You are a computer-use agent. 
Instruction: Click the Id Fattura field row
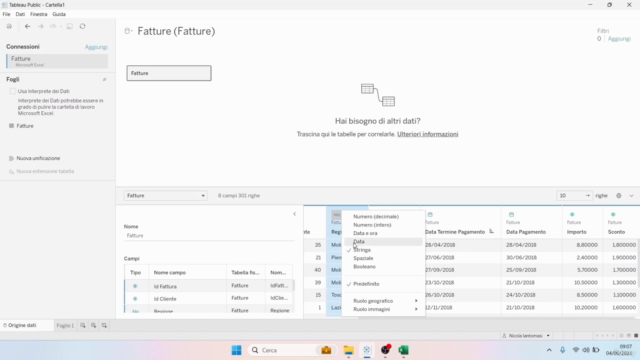click(x=209, y=286)
